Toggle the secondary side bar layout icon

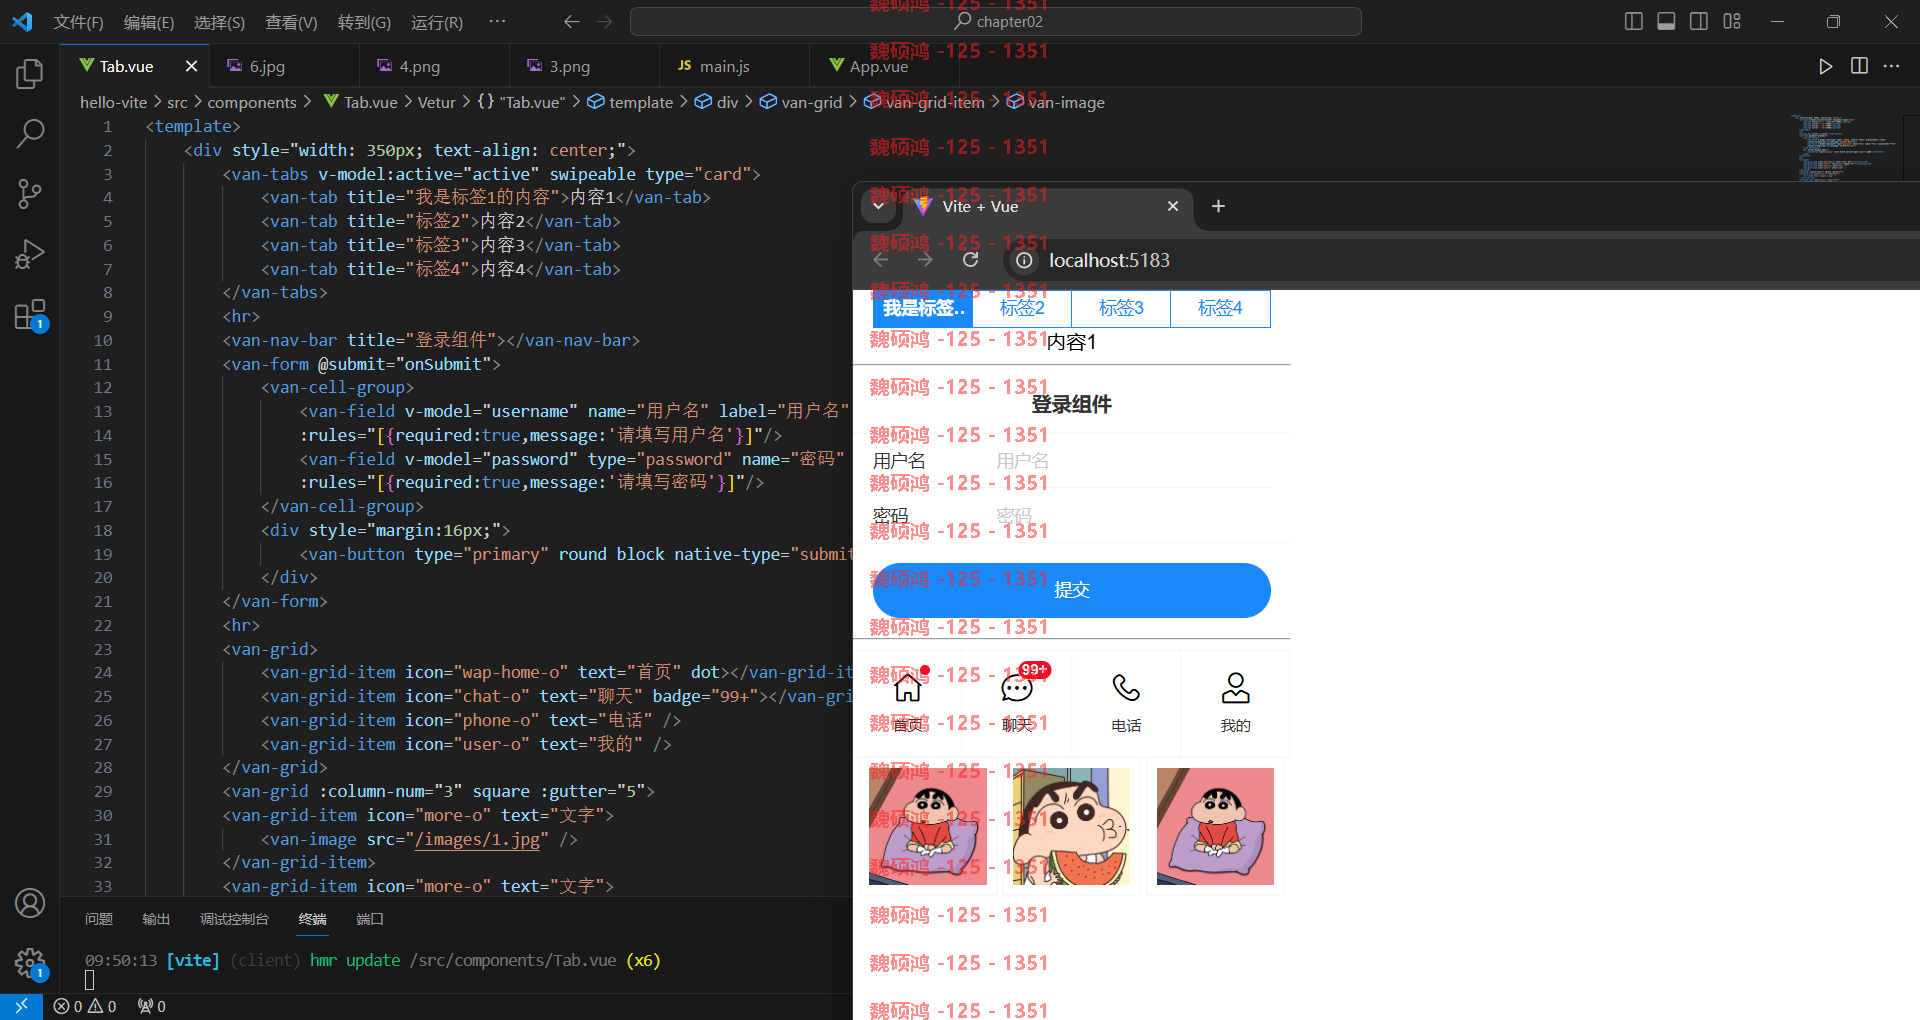point(1699,21)
